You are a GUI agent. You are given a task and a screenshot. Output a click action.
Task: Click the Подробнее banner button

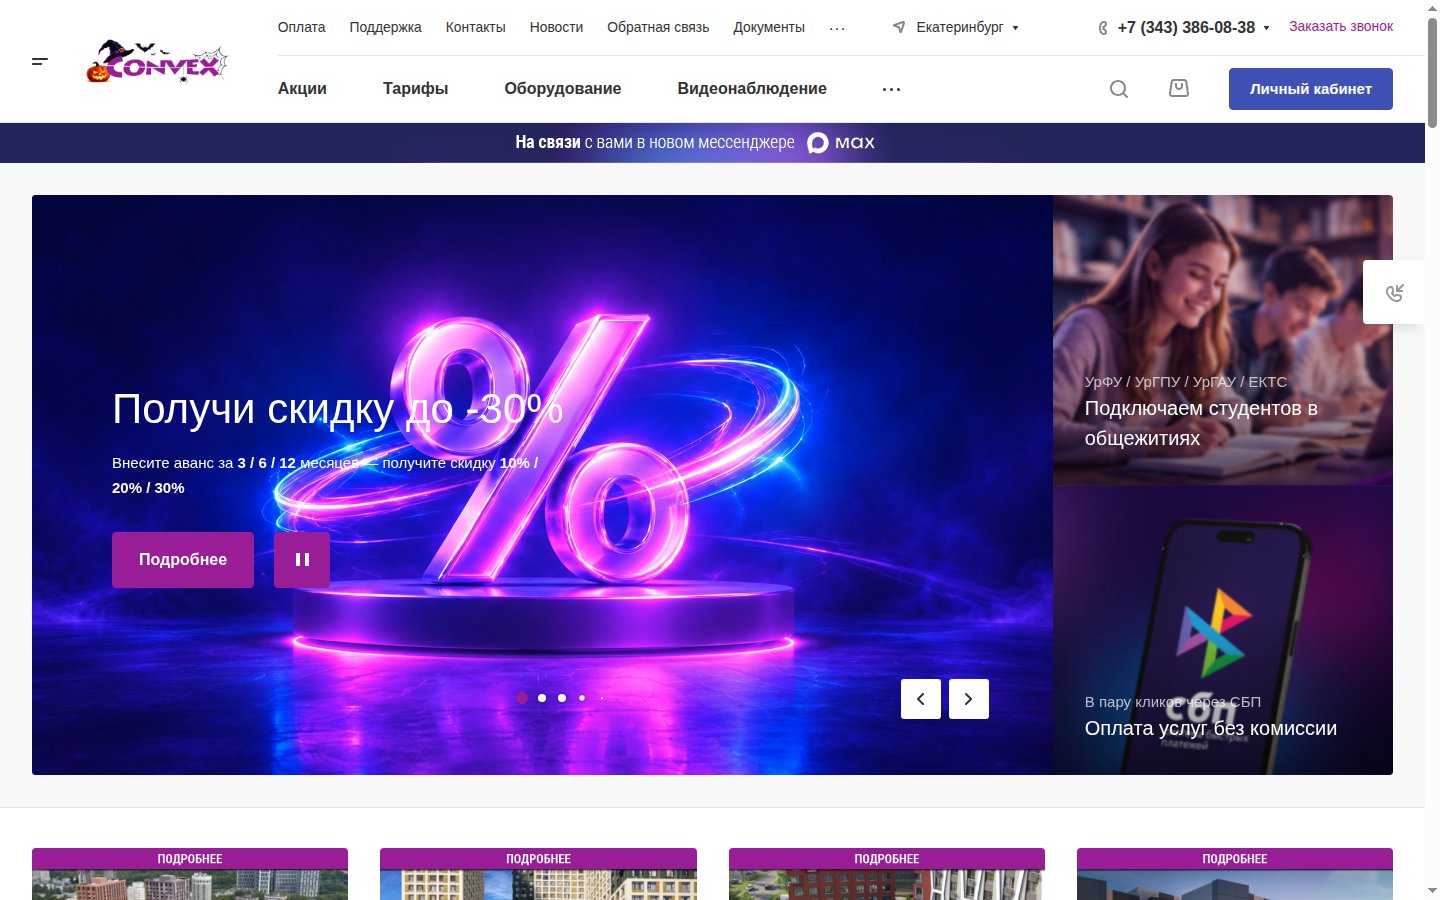183,560
